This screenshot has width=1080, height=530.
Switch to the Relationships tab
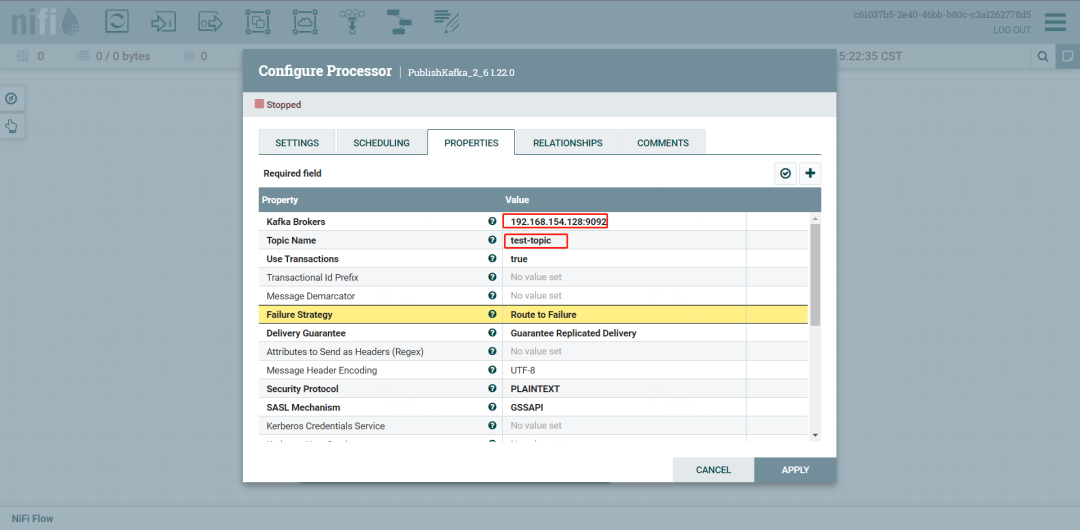coord(568,143)
